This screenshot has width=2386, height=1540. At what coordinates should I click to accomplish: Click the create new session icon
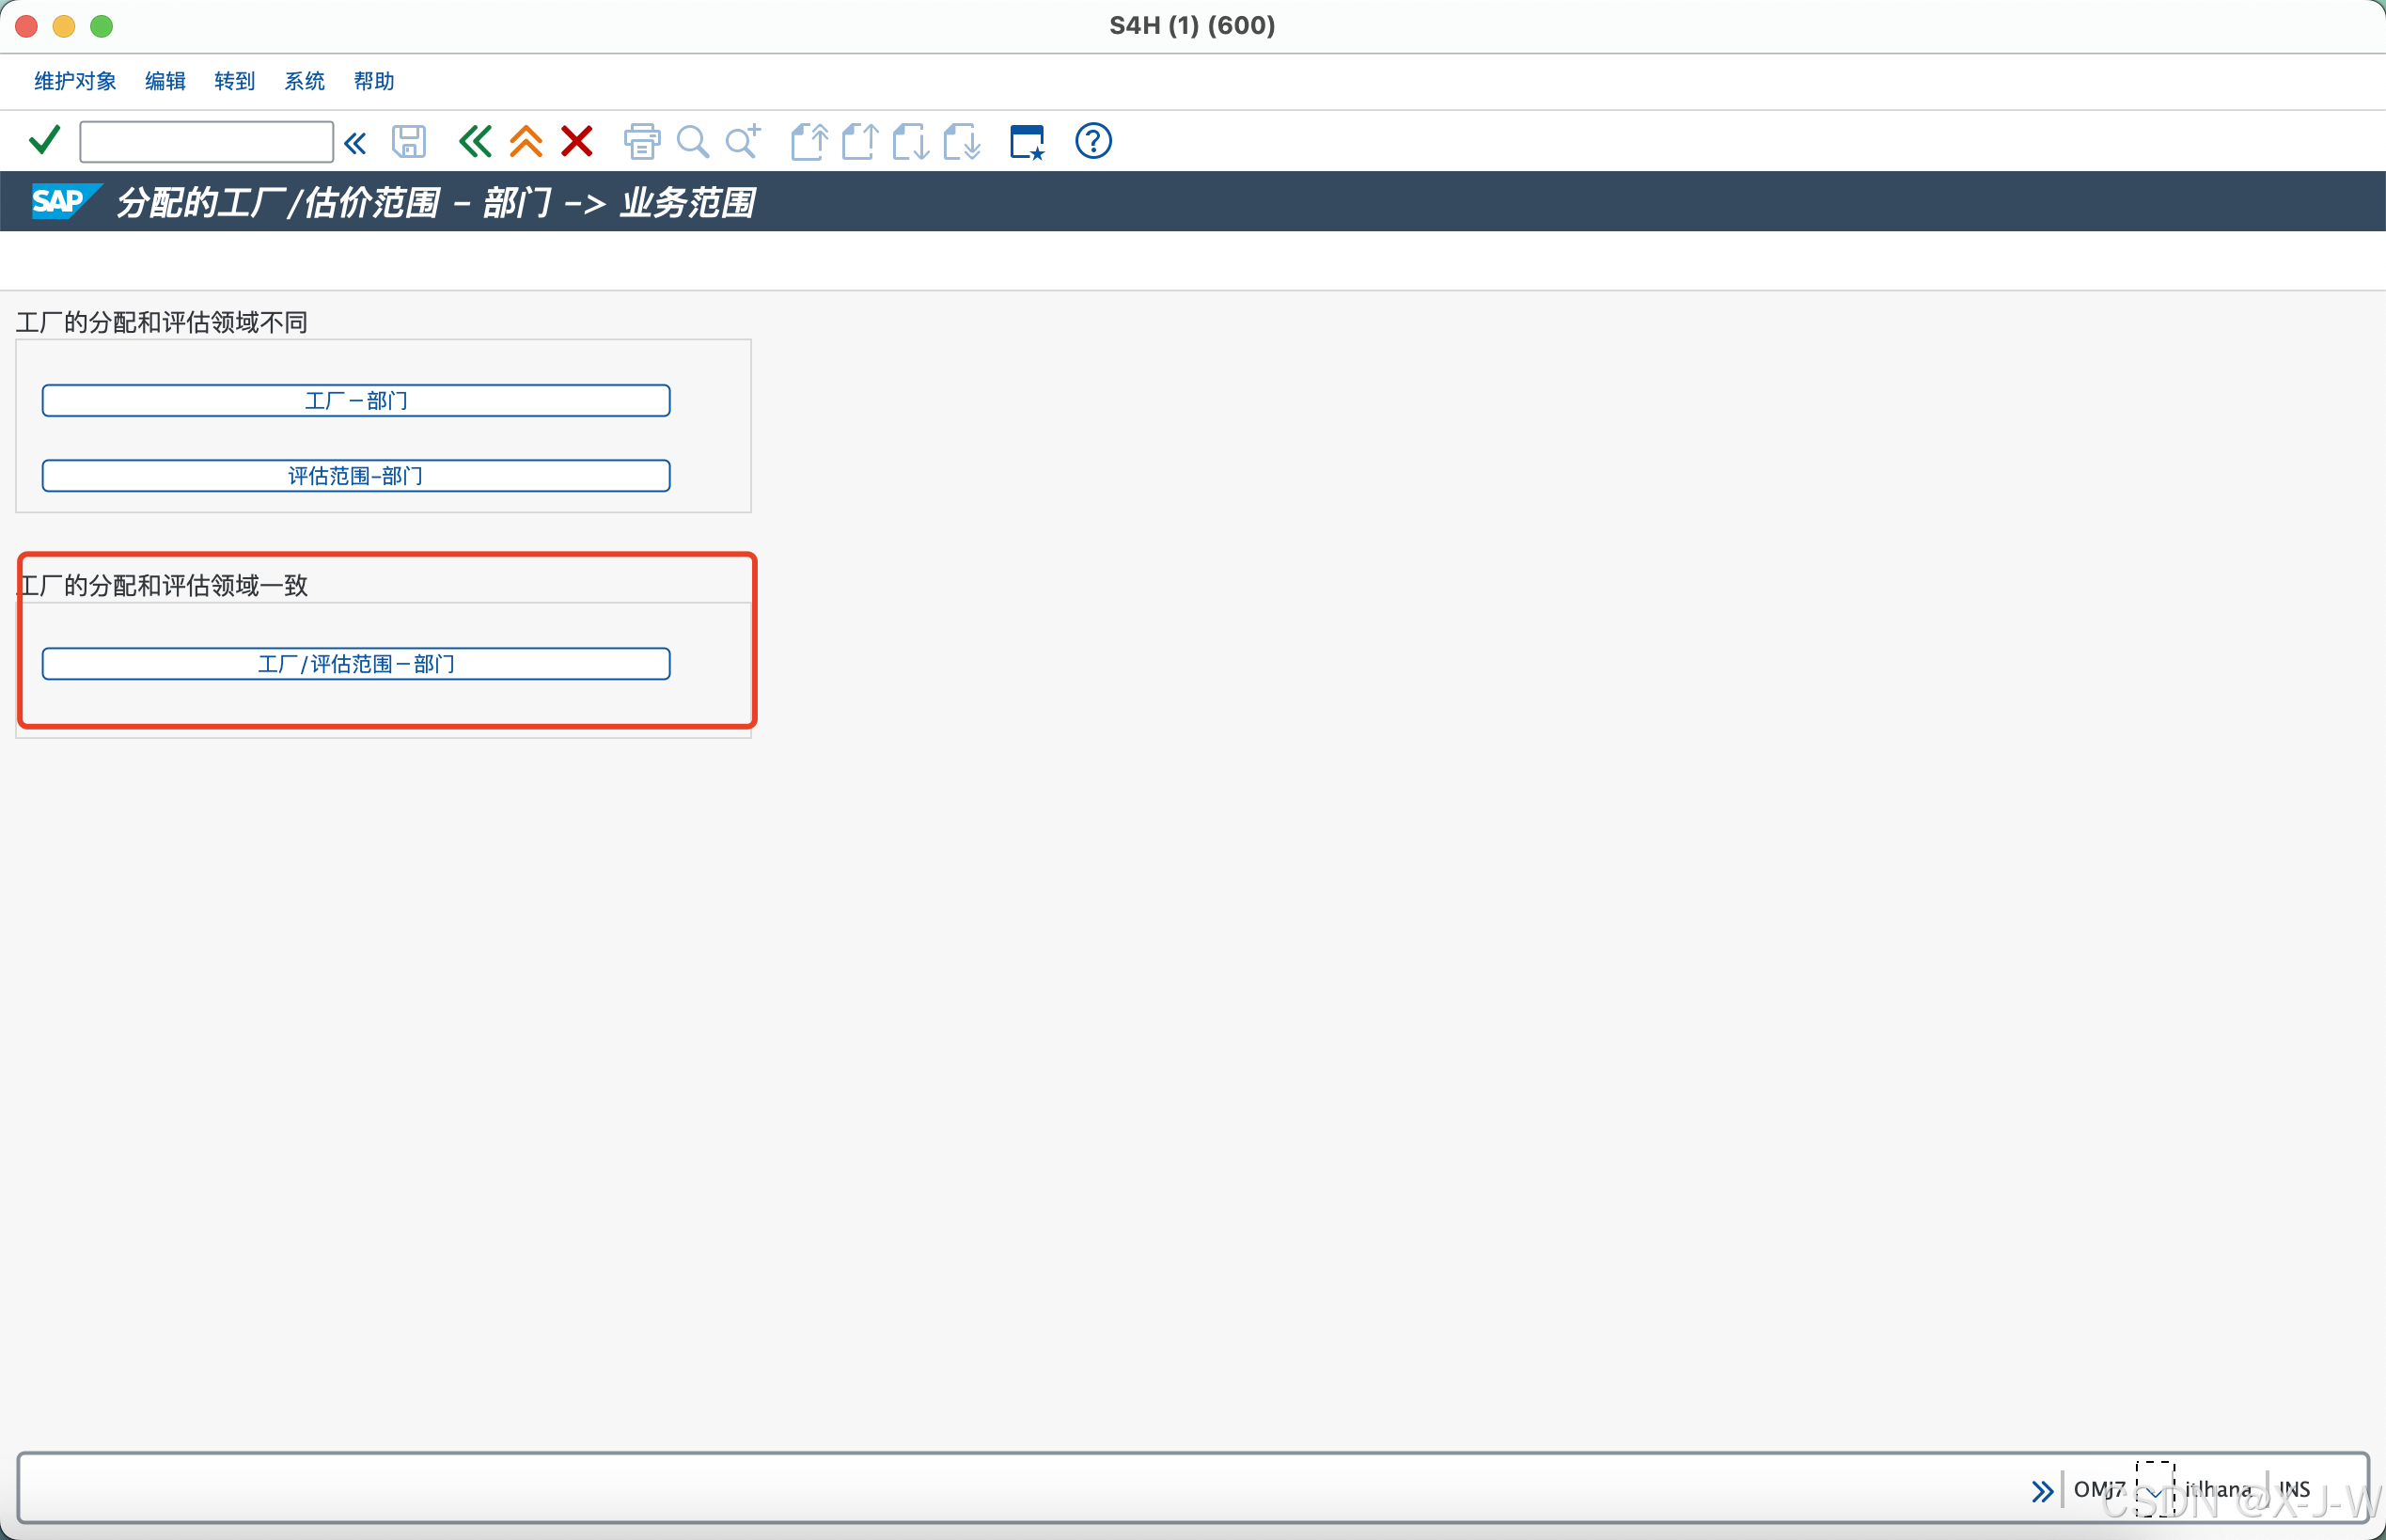point(1027,142)
